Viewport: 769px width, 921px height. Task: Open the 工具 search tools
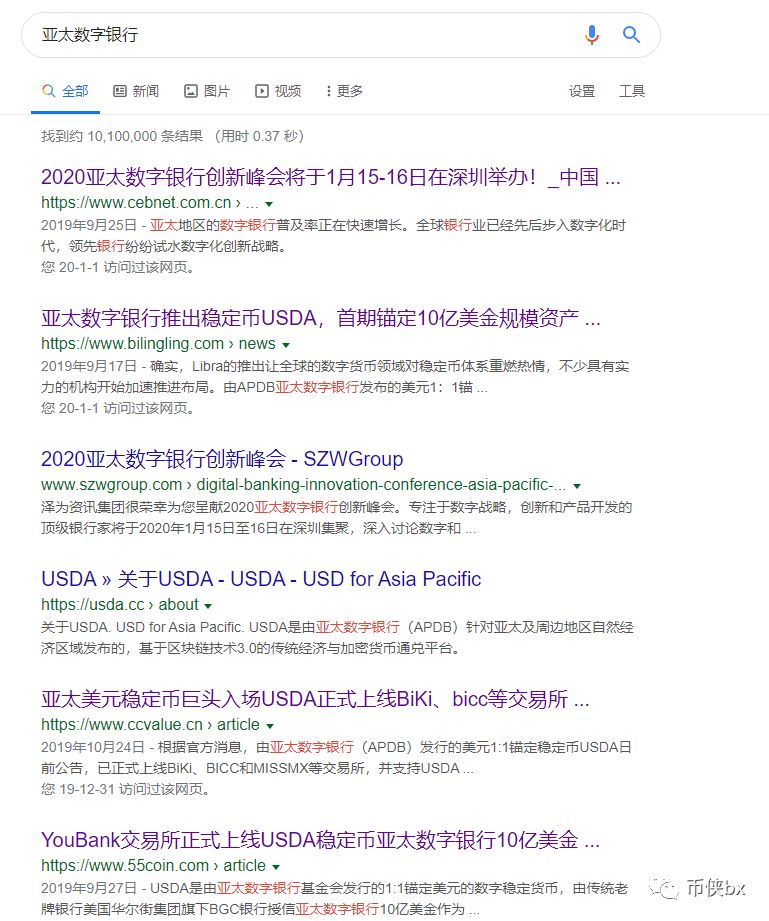pos(632,91)
